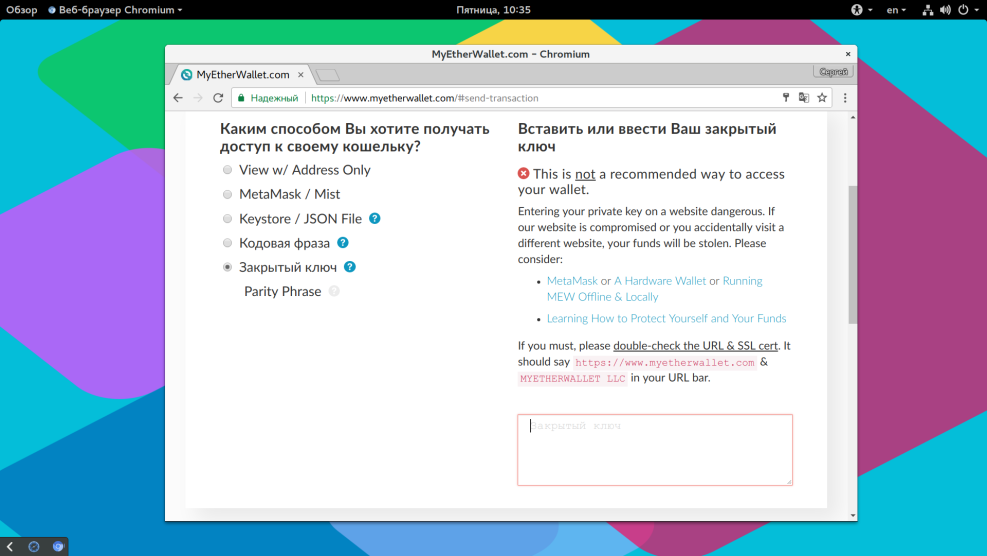Screen dimensions: 987x556
Task: Click the browser back arrow button
Action: click(x=178, y=98)
